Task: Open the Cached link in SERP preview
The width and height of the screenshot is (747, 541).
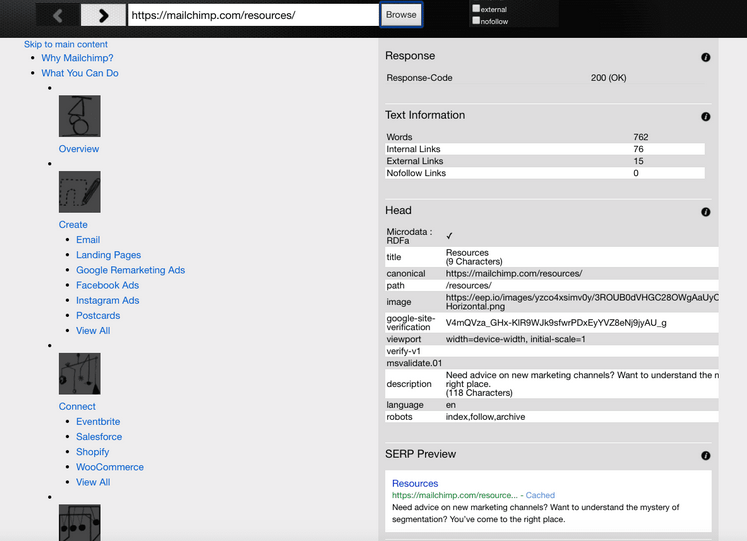Action: click(540, 495)
